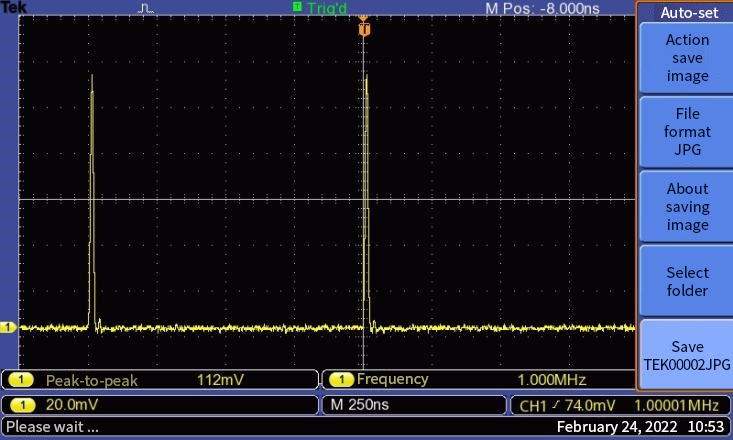This screenshot has height=440, width=733.
Task: Change the File format JPG setting
Action: tap(687, 132)
